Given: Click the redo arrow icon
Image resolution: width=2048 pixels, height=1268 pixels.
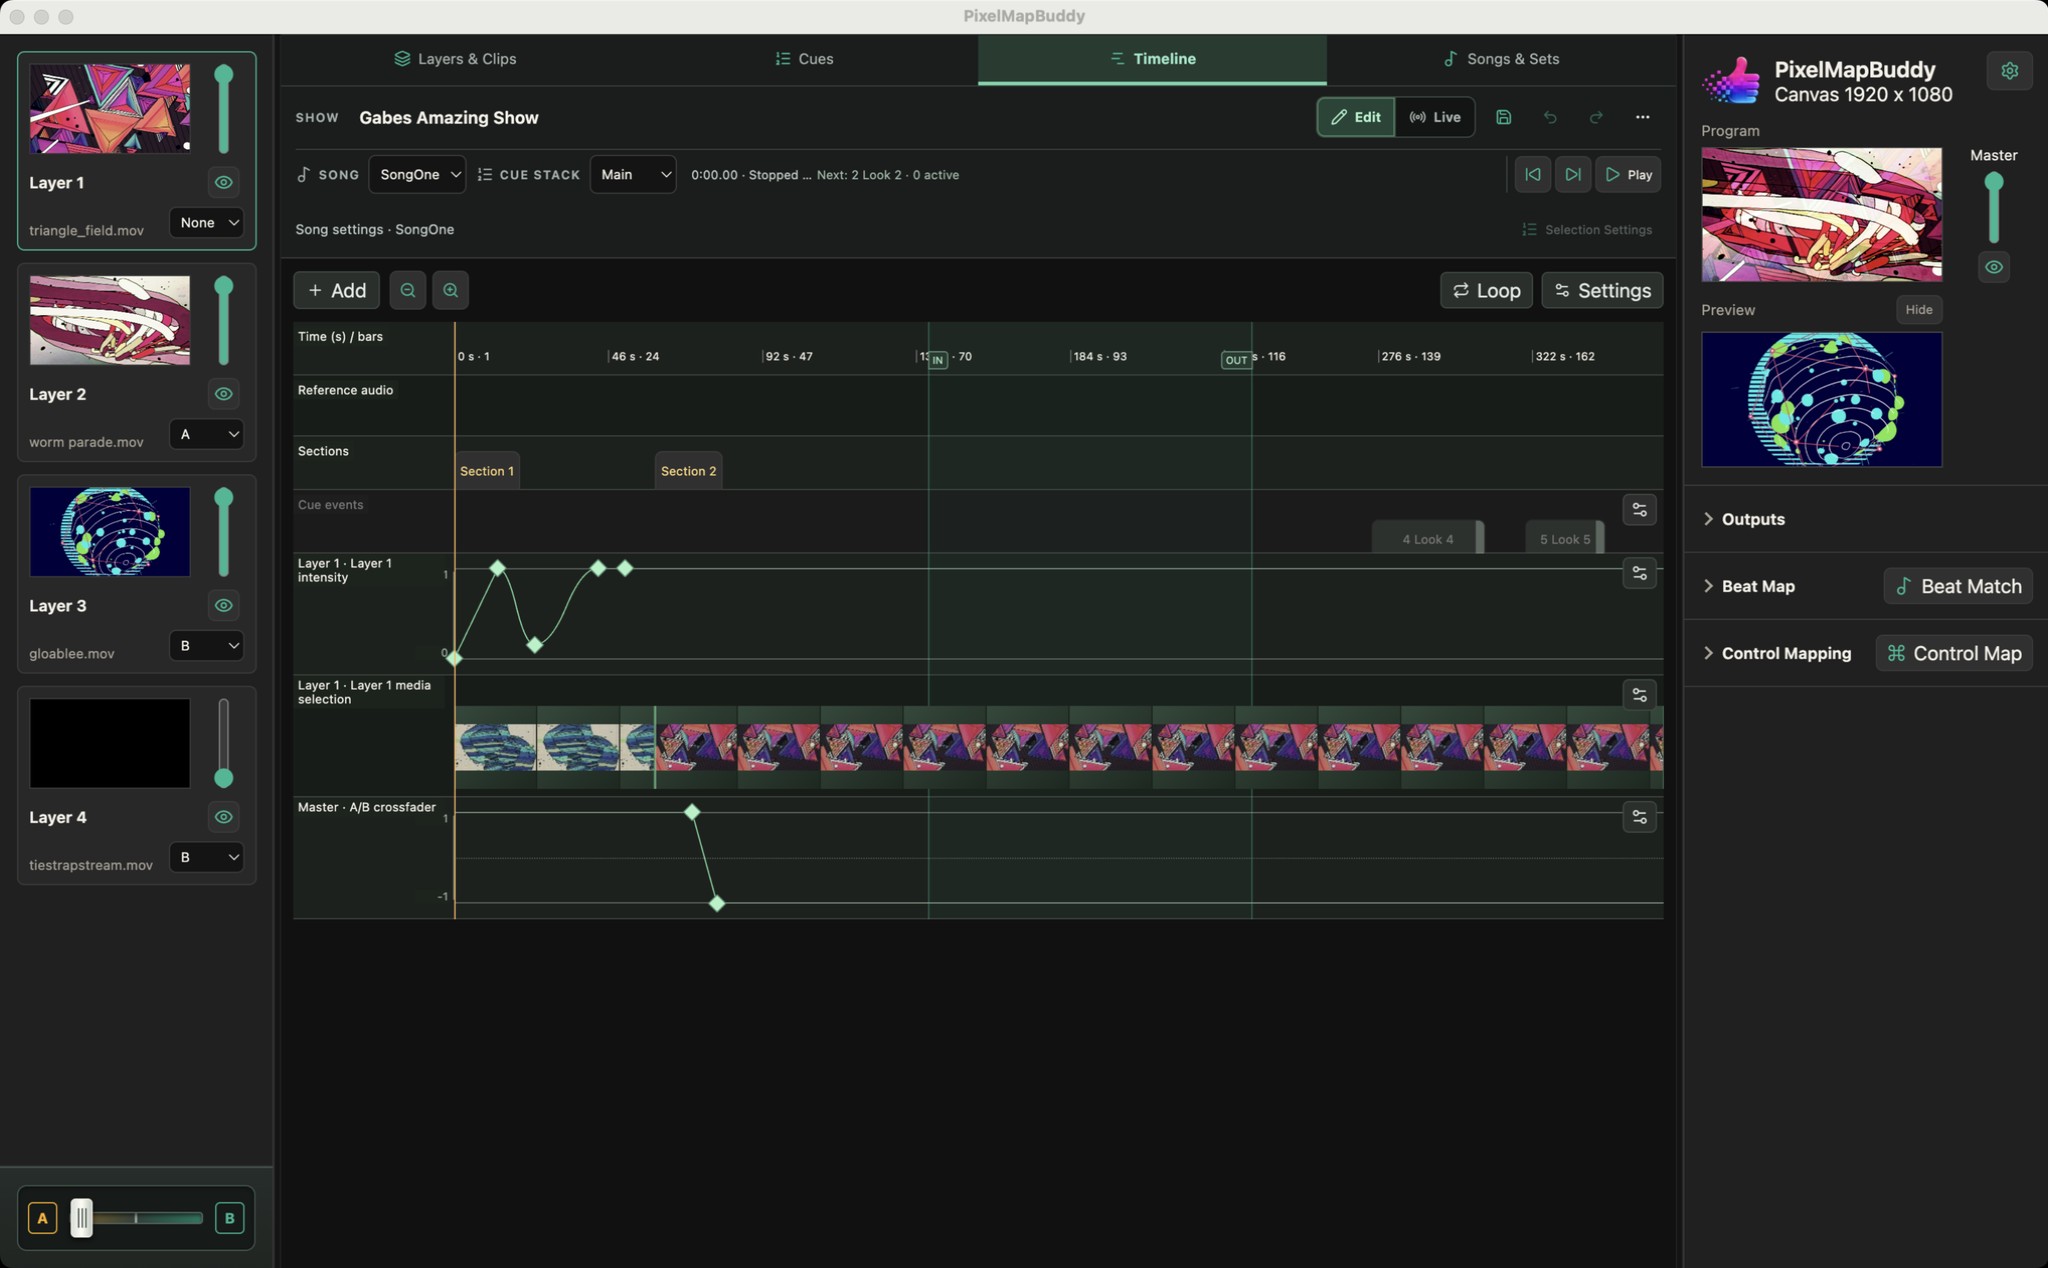Looking at the screenshot, I should (x=1596, y=117).
